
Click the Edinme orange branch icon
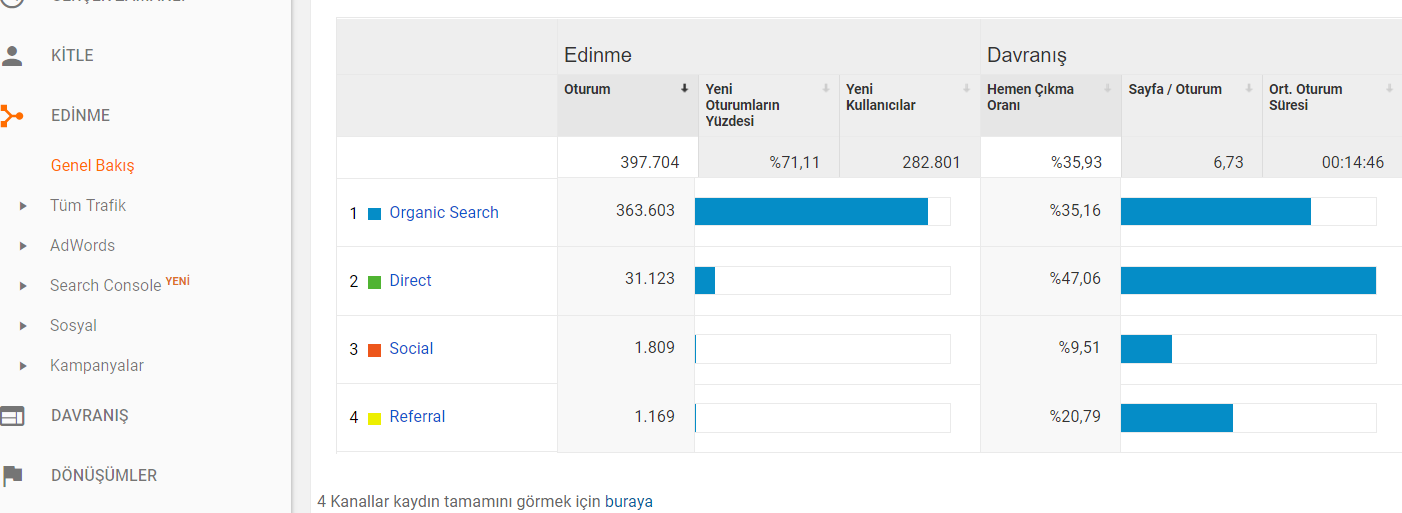[x=12, y=115]
